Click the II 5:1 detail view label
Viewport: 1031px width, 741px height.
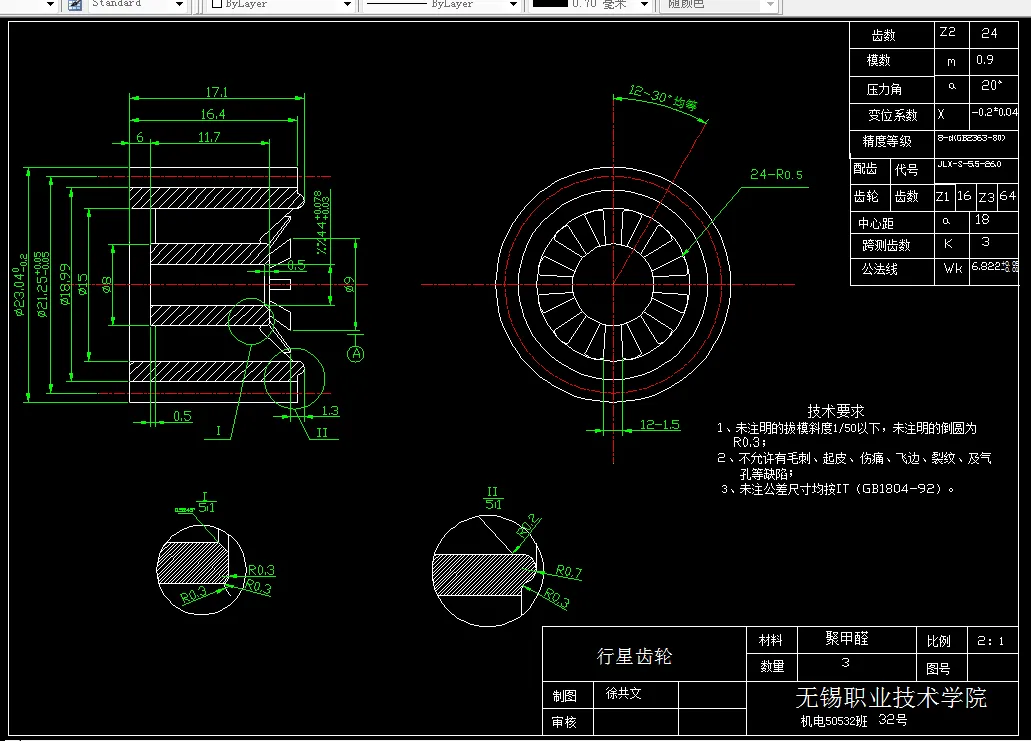(493, 498)
